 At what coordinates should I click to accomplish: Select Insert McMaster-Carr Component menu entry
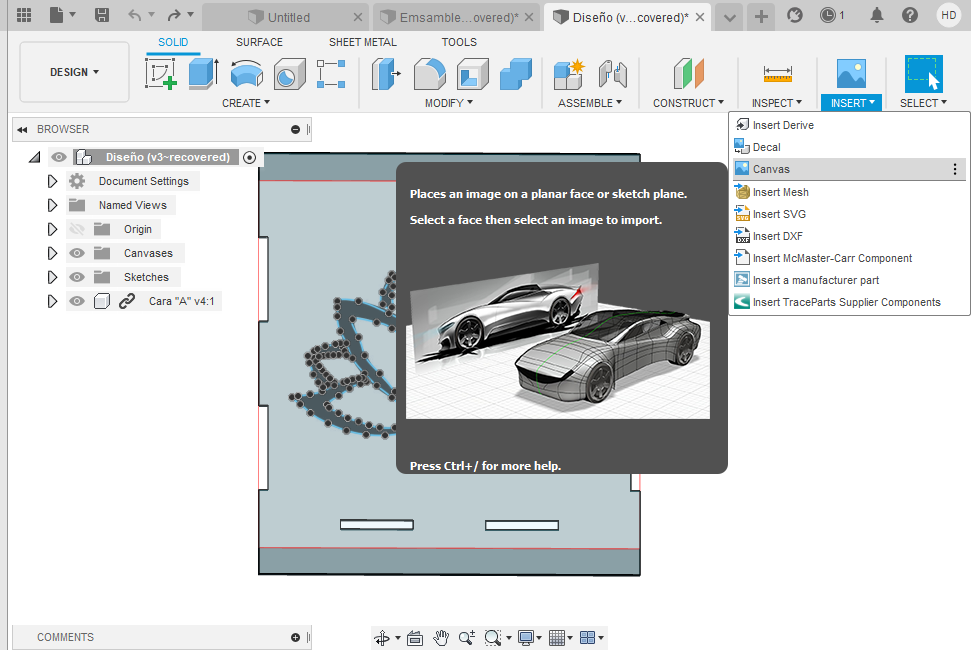point(832,258)
